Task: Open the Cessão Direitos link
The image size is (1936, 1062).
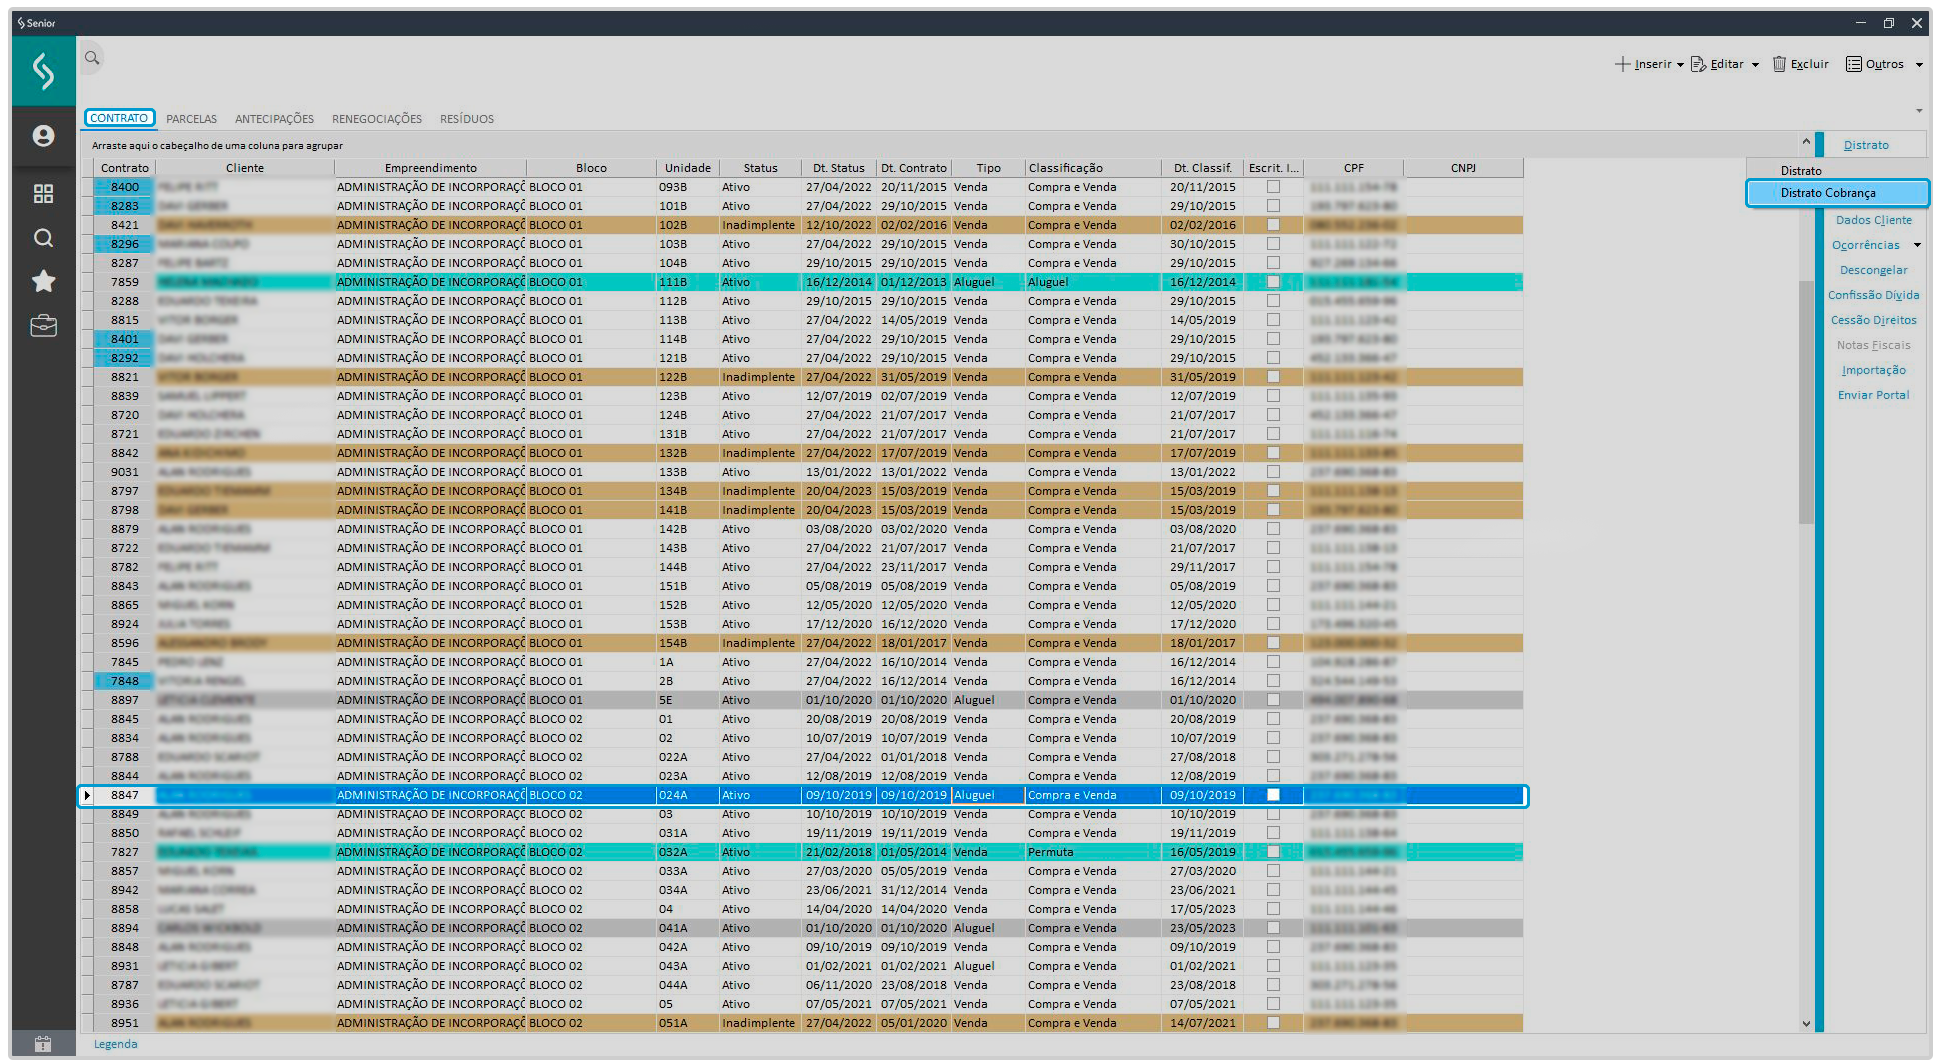Action: 1874,320
